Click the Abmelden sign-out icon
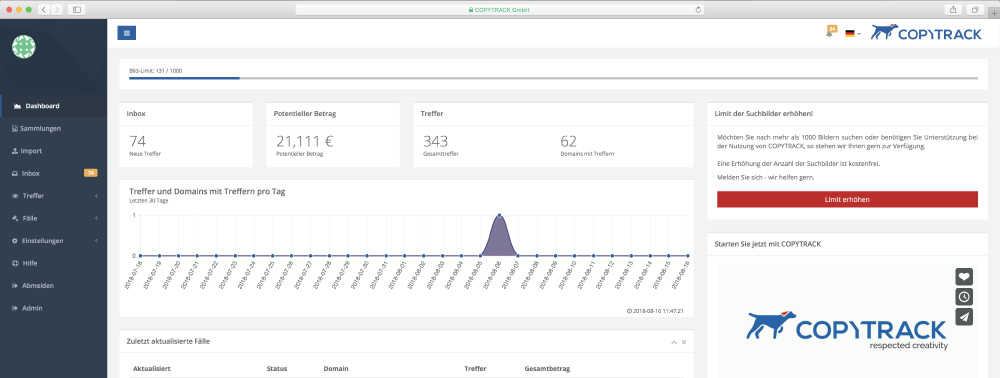Image resolution: width=1000 pixels, height=378 pixels. pos(15,286)
